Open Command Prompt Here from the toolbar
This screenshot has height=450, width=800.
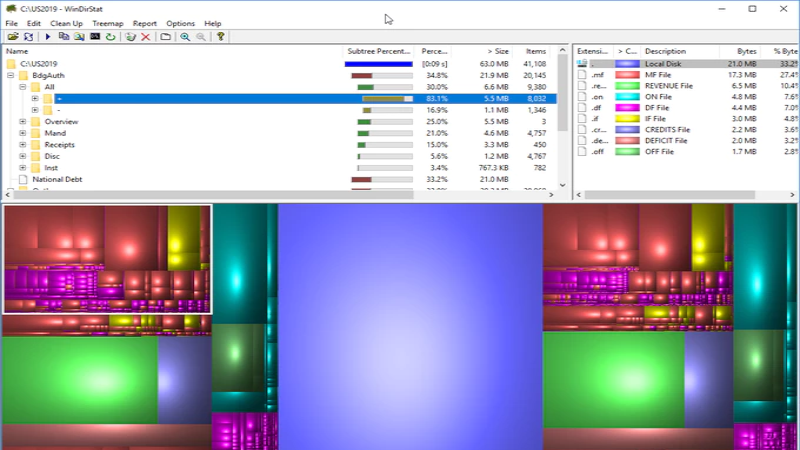click(95, 37)
